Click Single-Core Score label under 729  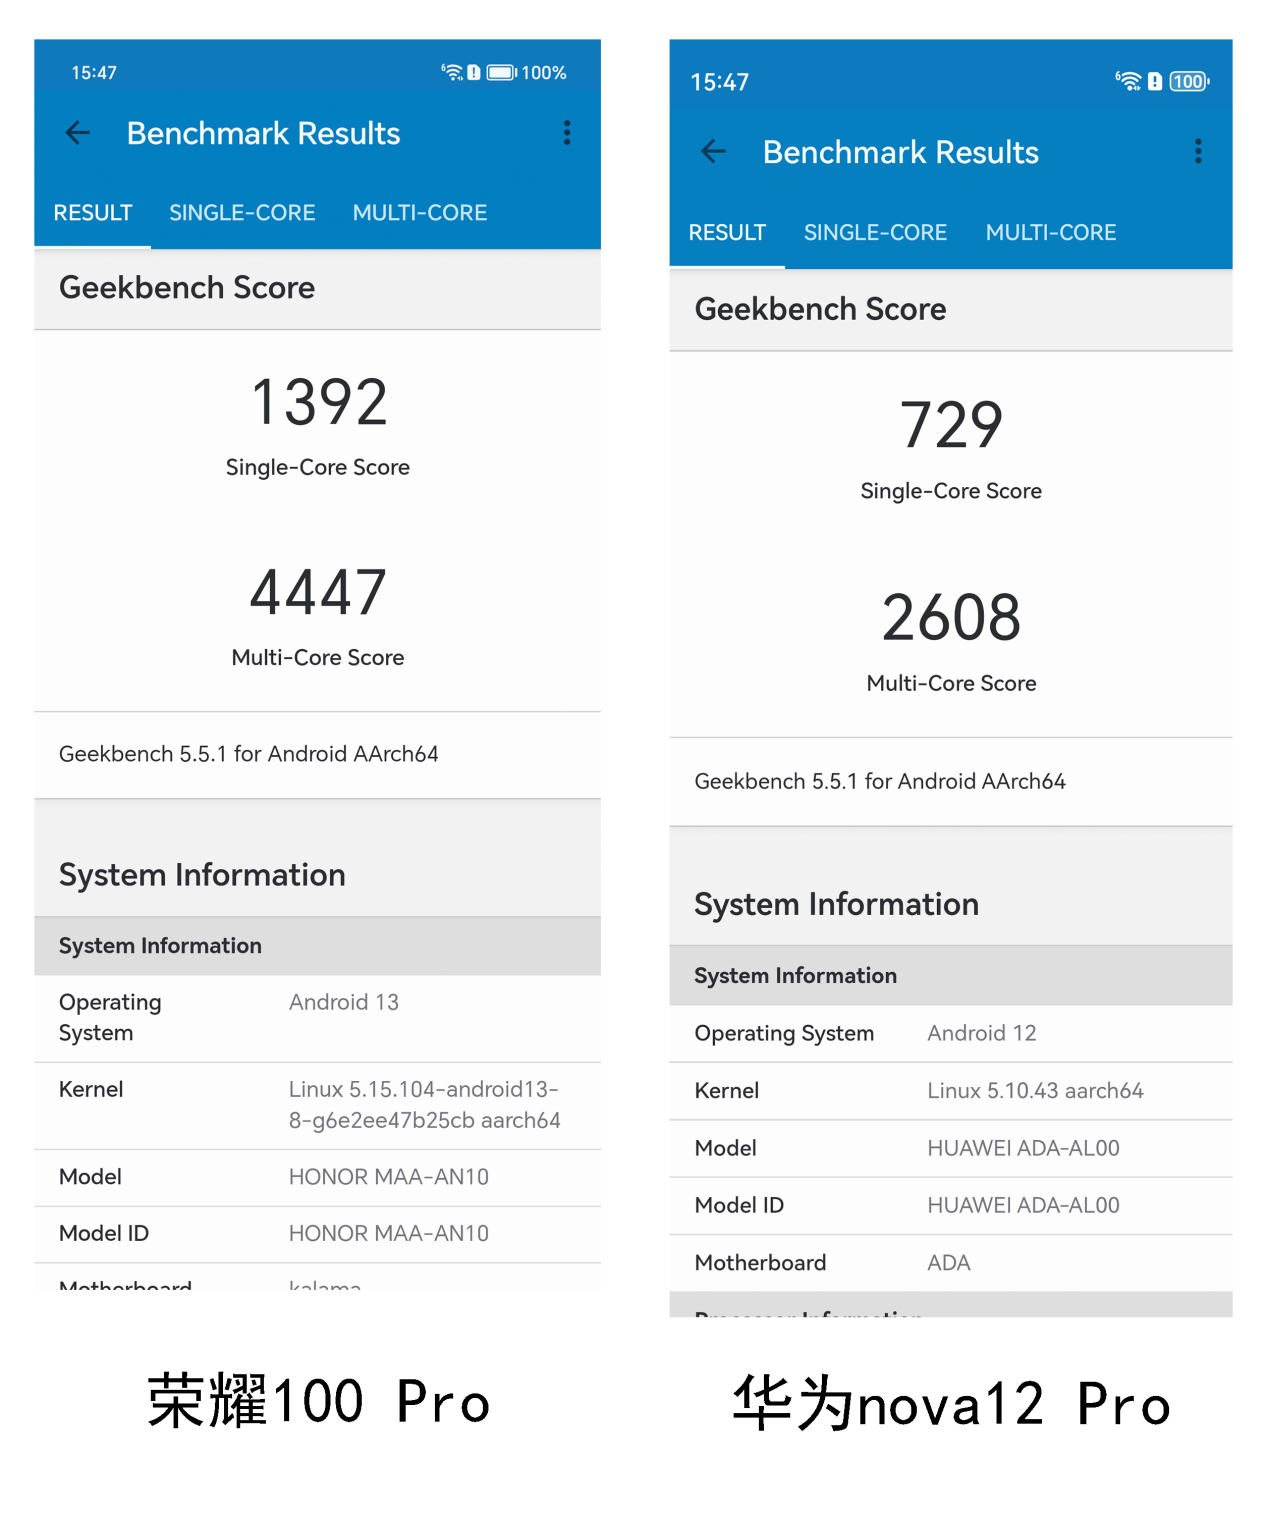(x=951, y=491)
